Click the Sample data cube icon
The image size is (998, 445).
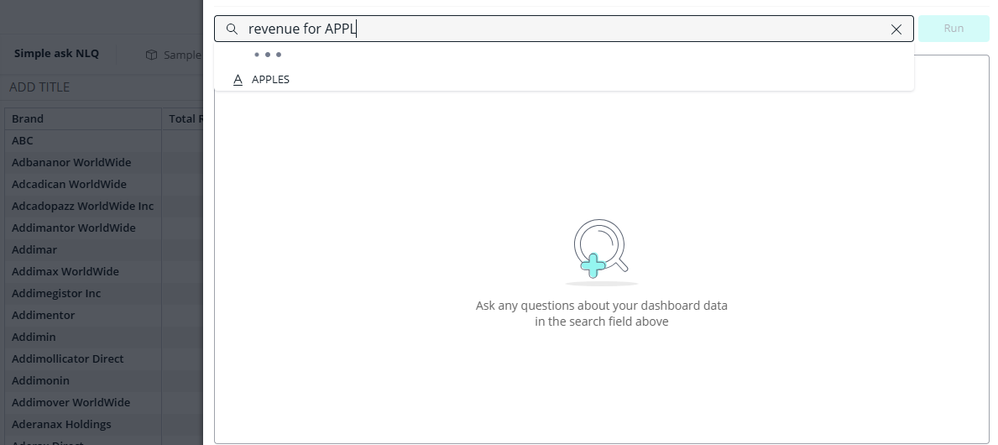(152, 55)
